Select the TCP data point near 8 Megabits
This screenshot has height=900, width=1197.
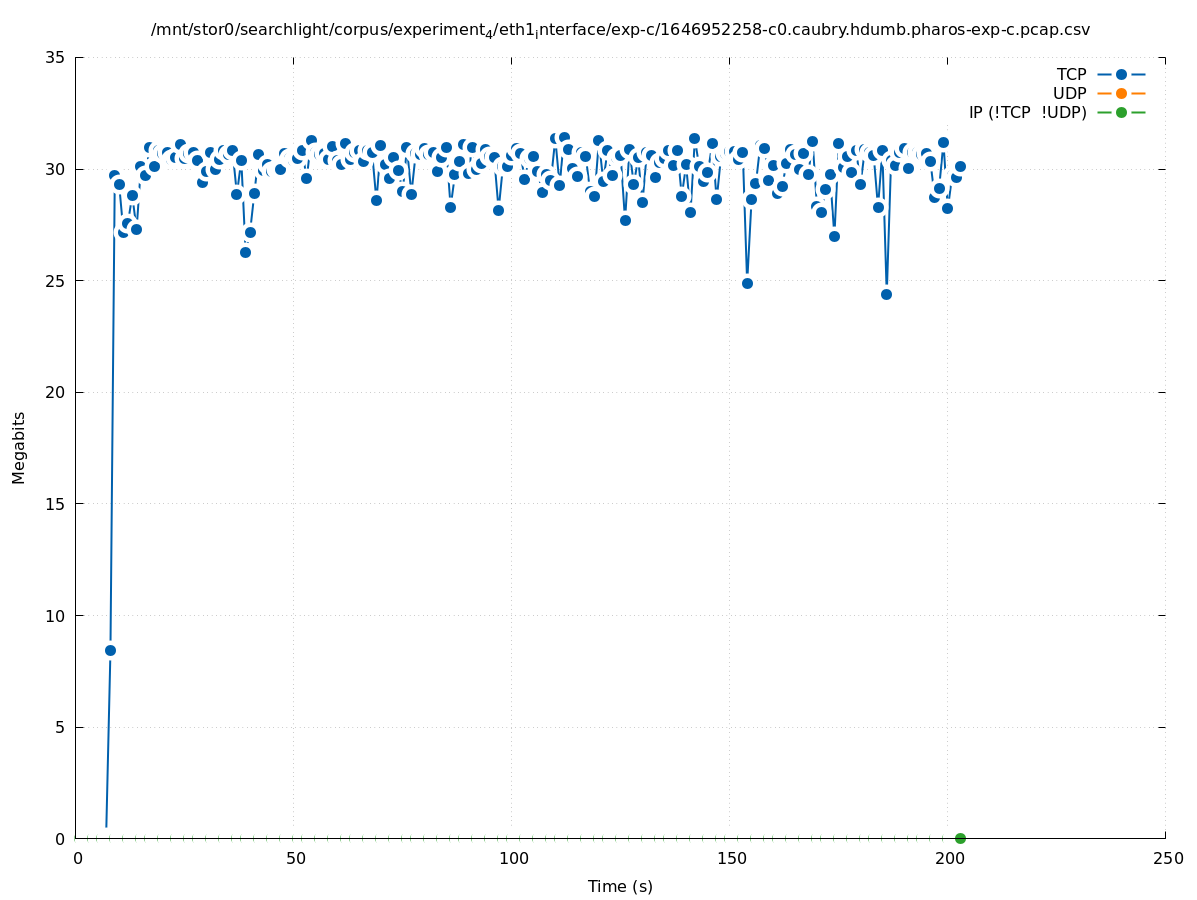(x=110, y=650)
